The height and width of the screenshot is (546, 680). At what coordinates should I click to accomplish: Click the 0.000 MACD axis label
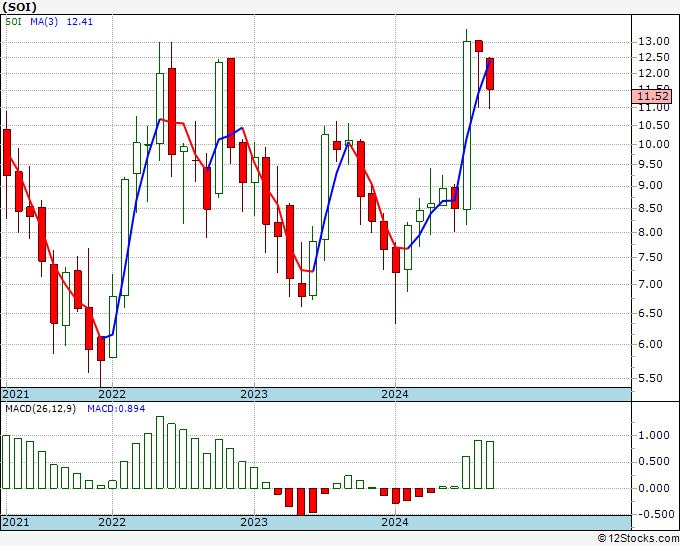point(656,488)
